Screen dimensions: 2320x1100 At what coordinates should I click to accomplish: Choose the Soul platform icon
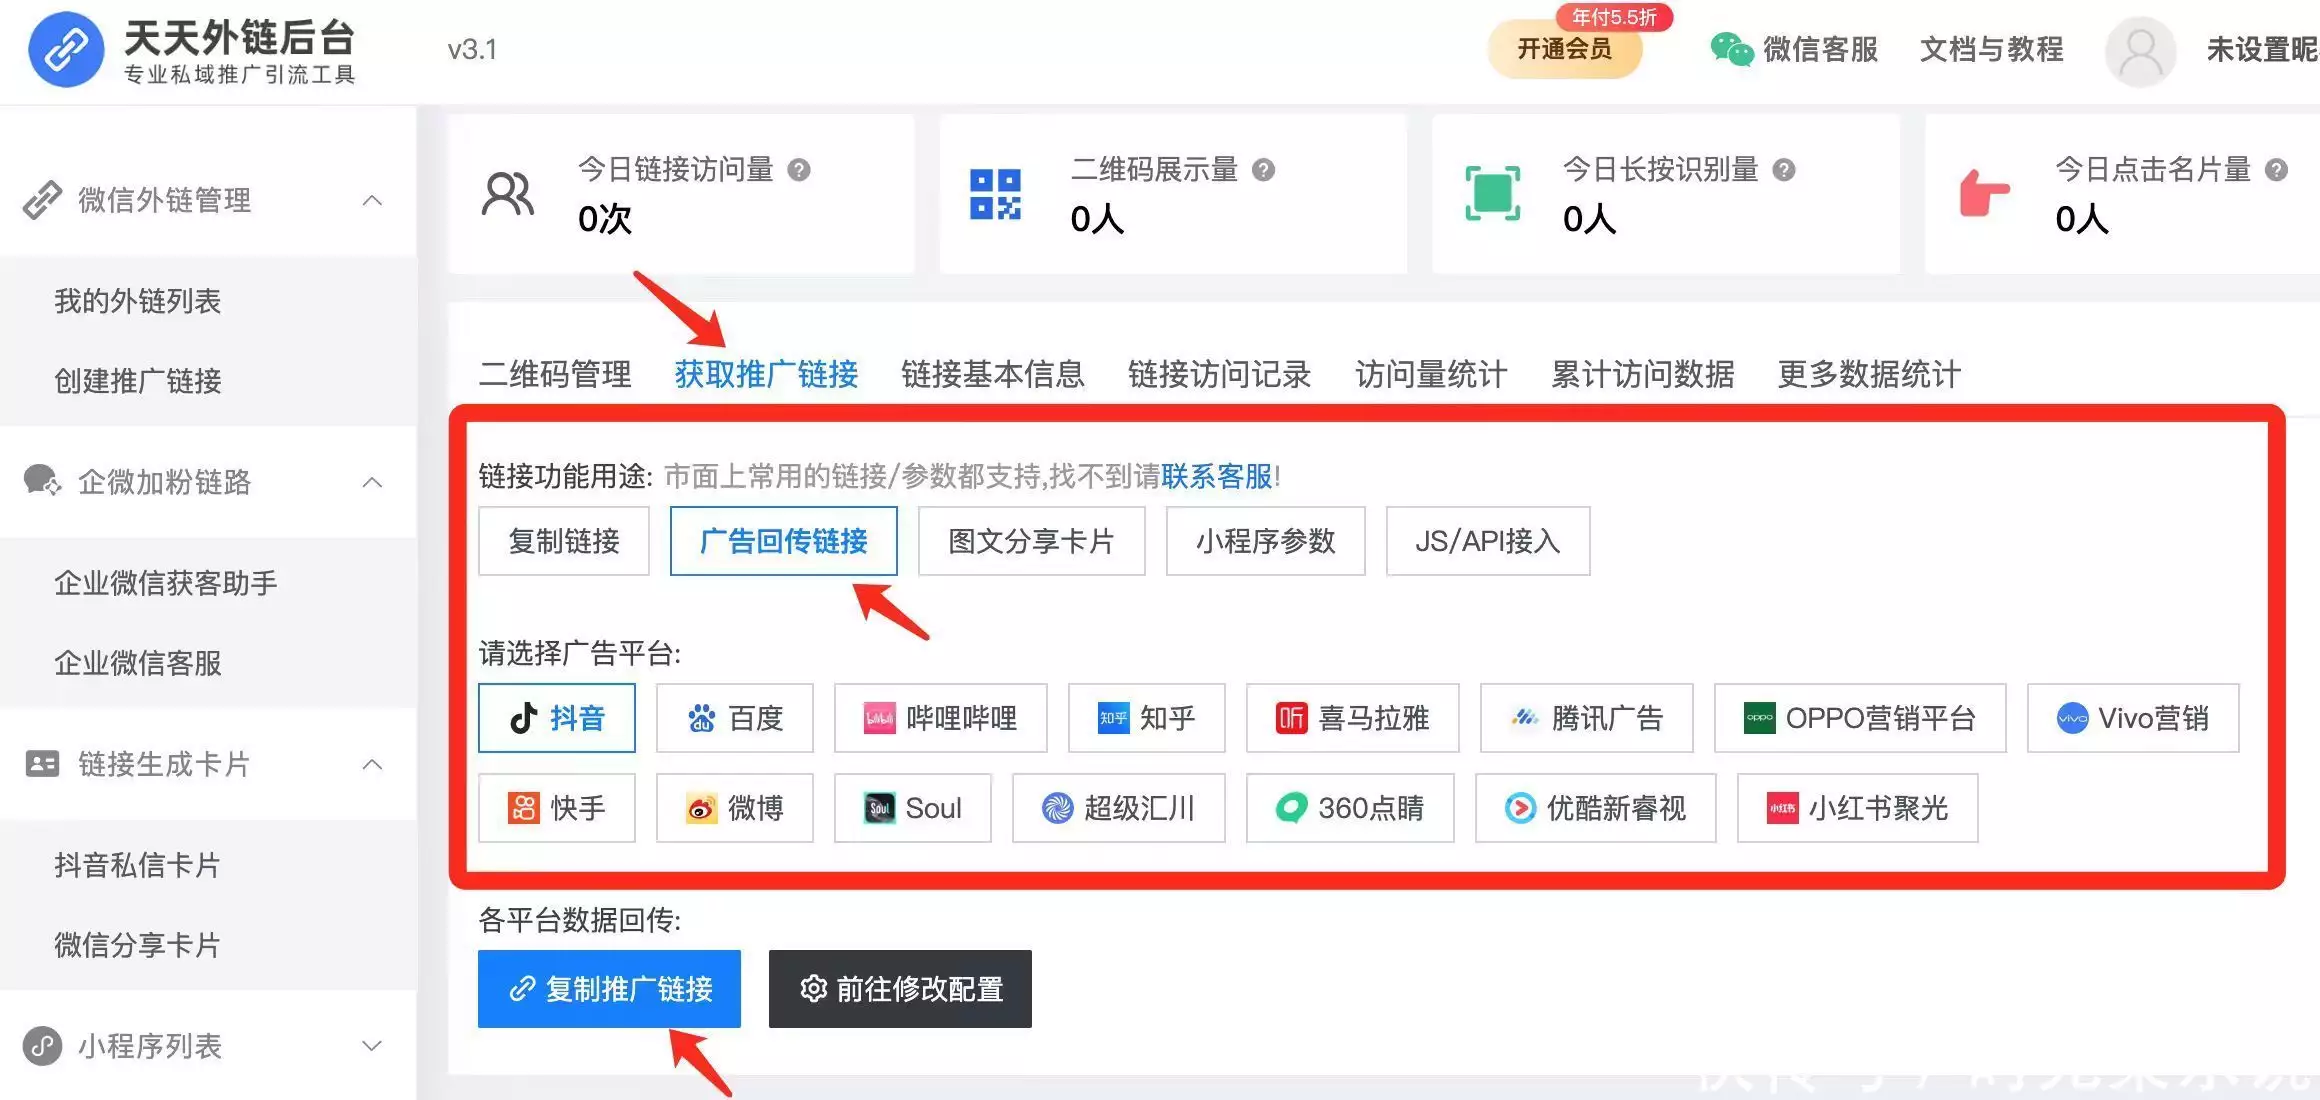[x=912, y=808]
